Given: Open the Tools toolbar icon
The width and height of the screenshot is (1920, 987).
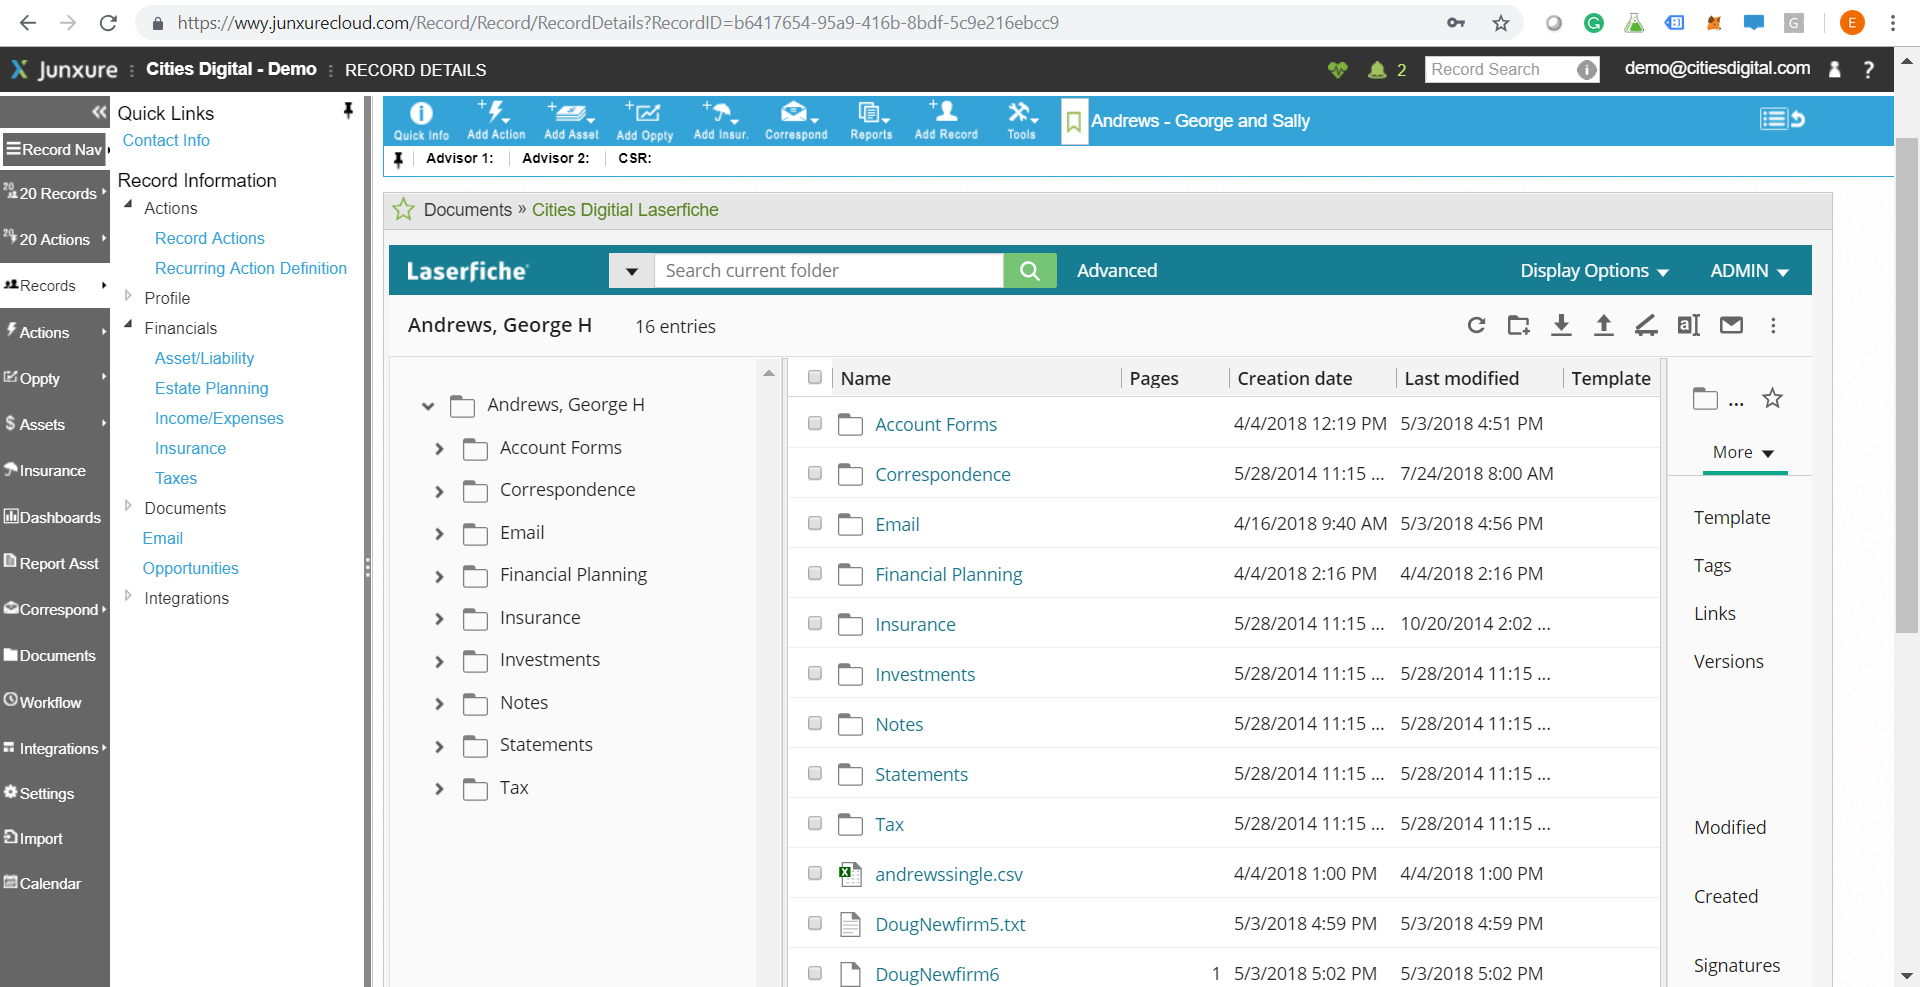Looking at the screenshot, I should [1022, 121].
